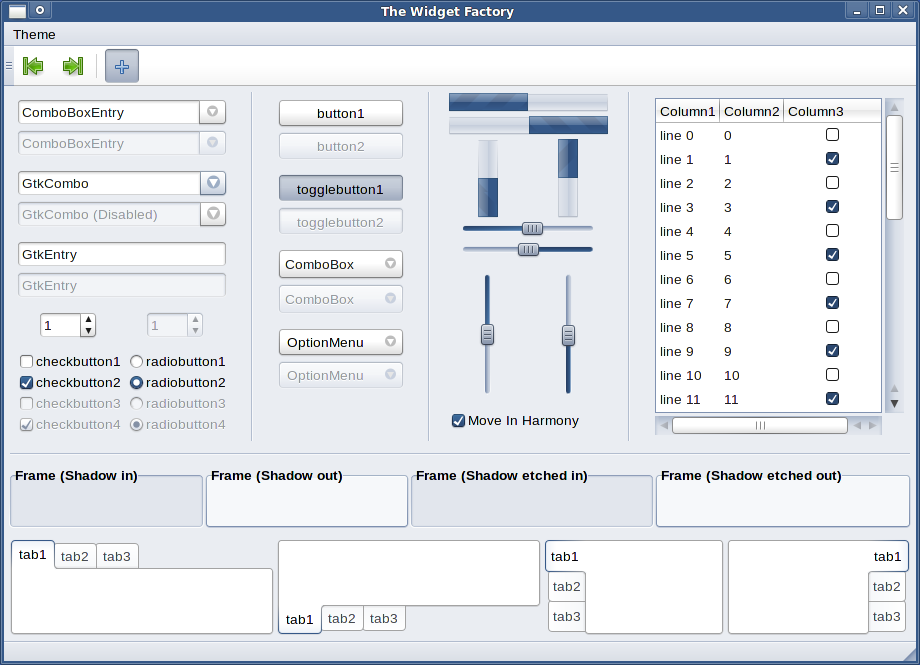Switch to tab2 in top-tabbed notebook
The height and width of the screenshot is (665, 920).
[x=75, y=557]
